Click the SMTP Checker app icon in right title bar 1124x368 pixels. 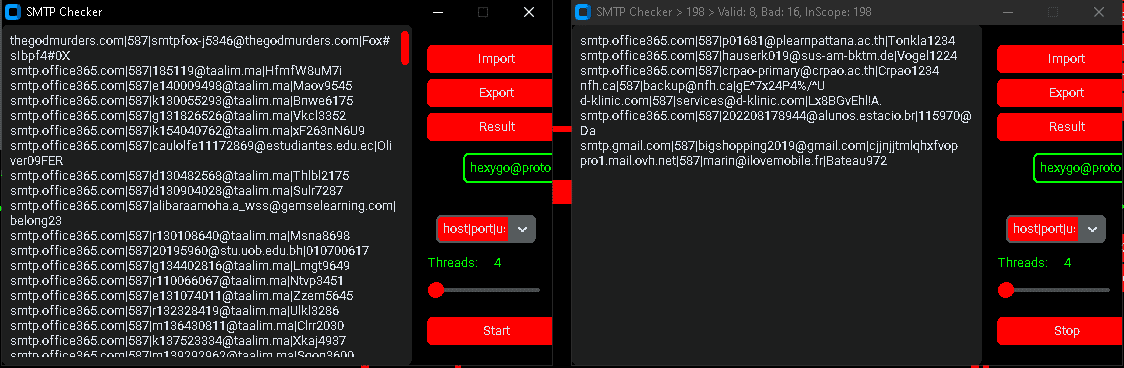pos(584,12)
